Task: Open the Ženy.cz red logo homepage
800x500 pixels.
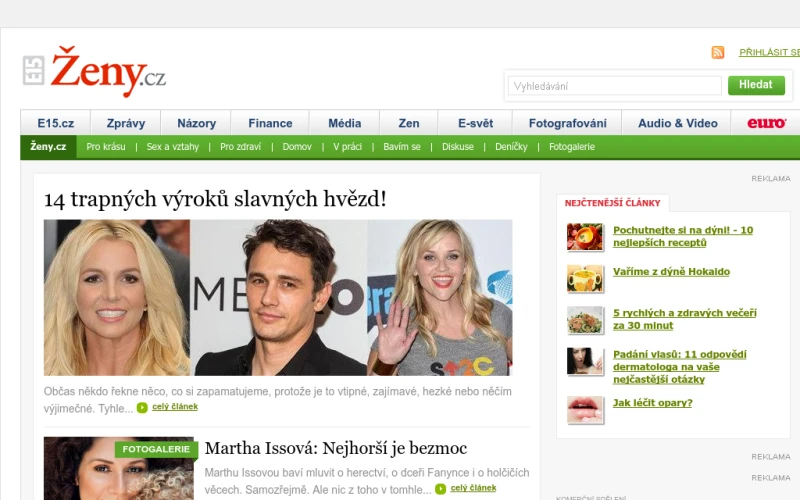Action: pos(108,71)
